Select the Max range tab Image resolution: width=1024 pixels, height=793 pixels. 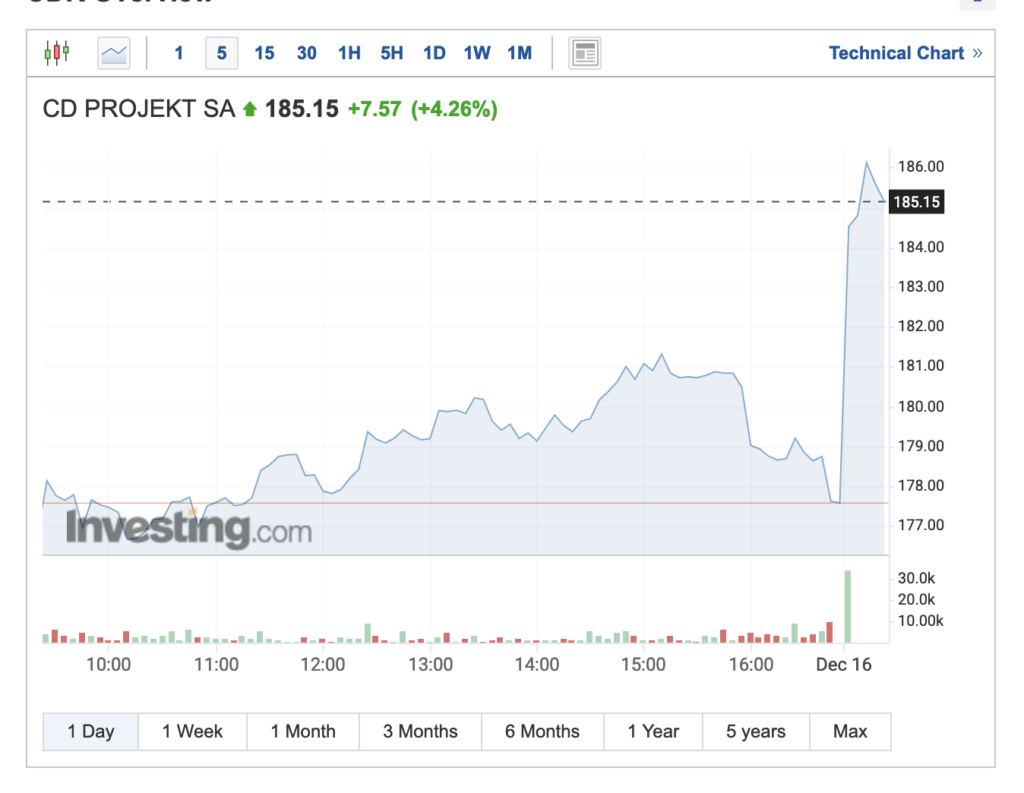[850, 732]
